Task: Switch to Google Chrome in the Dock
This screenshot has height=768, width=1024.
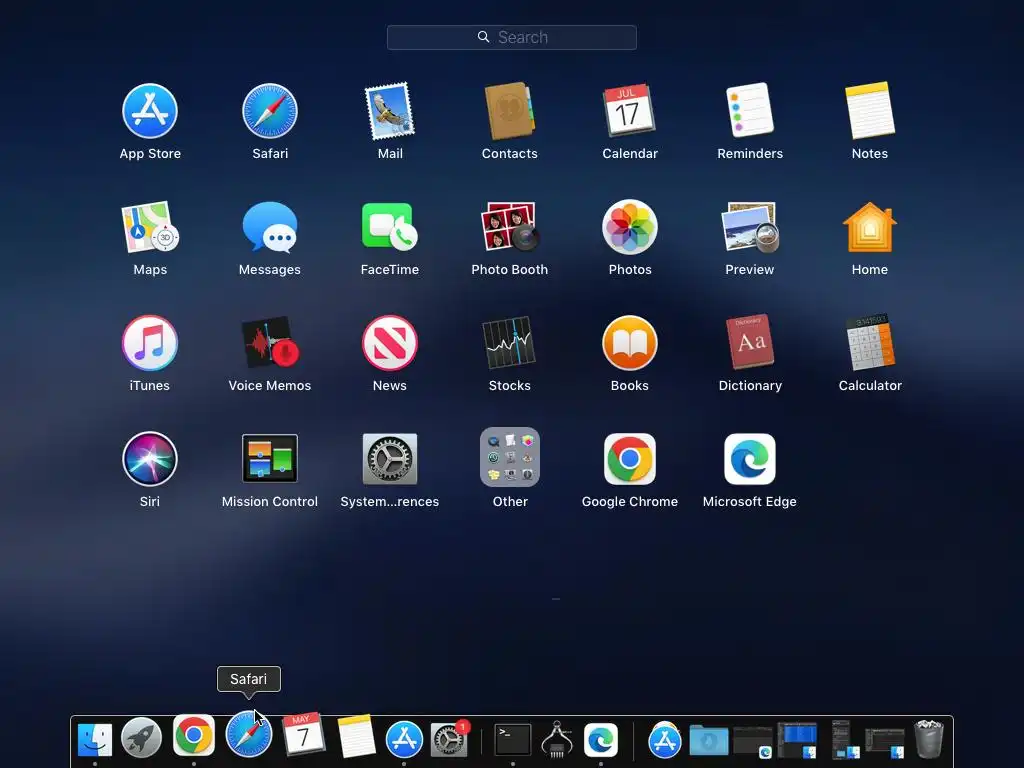Action: [x=193, y=735]
